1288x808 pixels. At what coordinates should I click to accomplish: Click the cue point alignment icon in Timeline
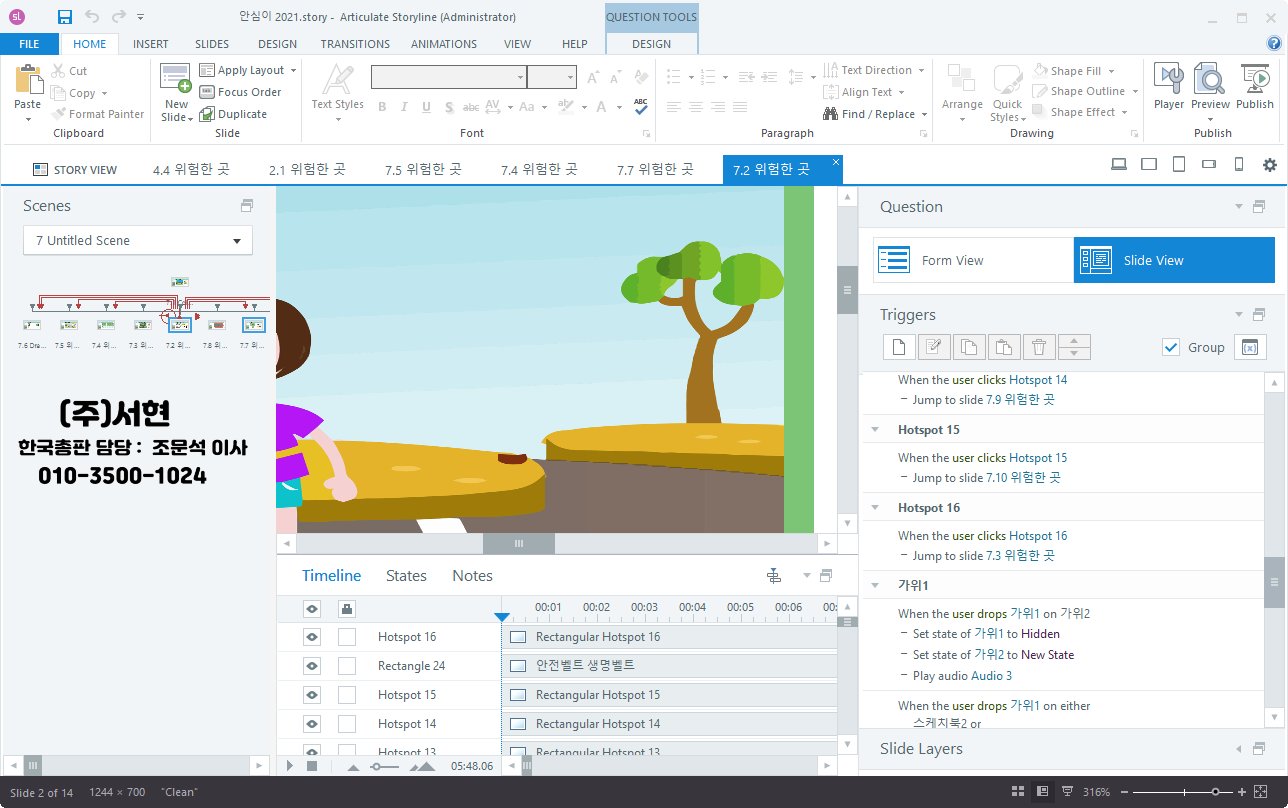point(774,575)
